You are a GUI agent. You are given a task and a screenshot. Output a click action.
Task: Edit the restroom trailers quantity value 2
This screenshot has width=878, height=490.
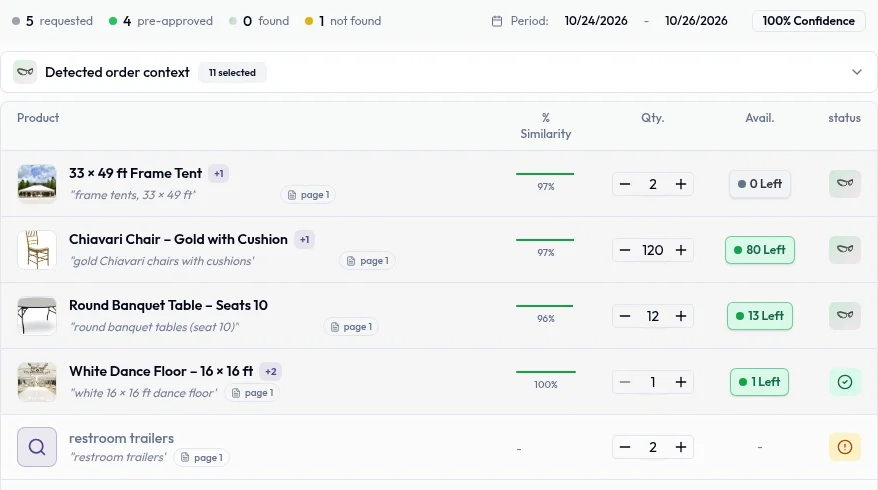652,447
